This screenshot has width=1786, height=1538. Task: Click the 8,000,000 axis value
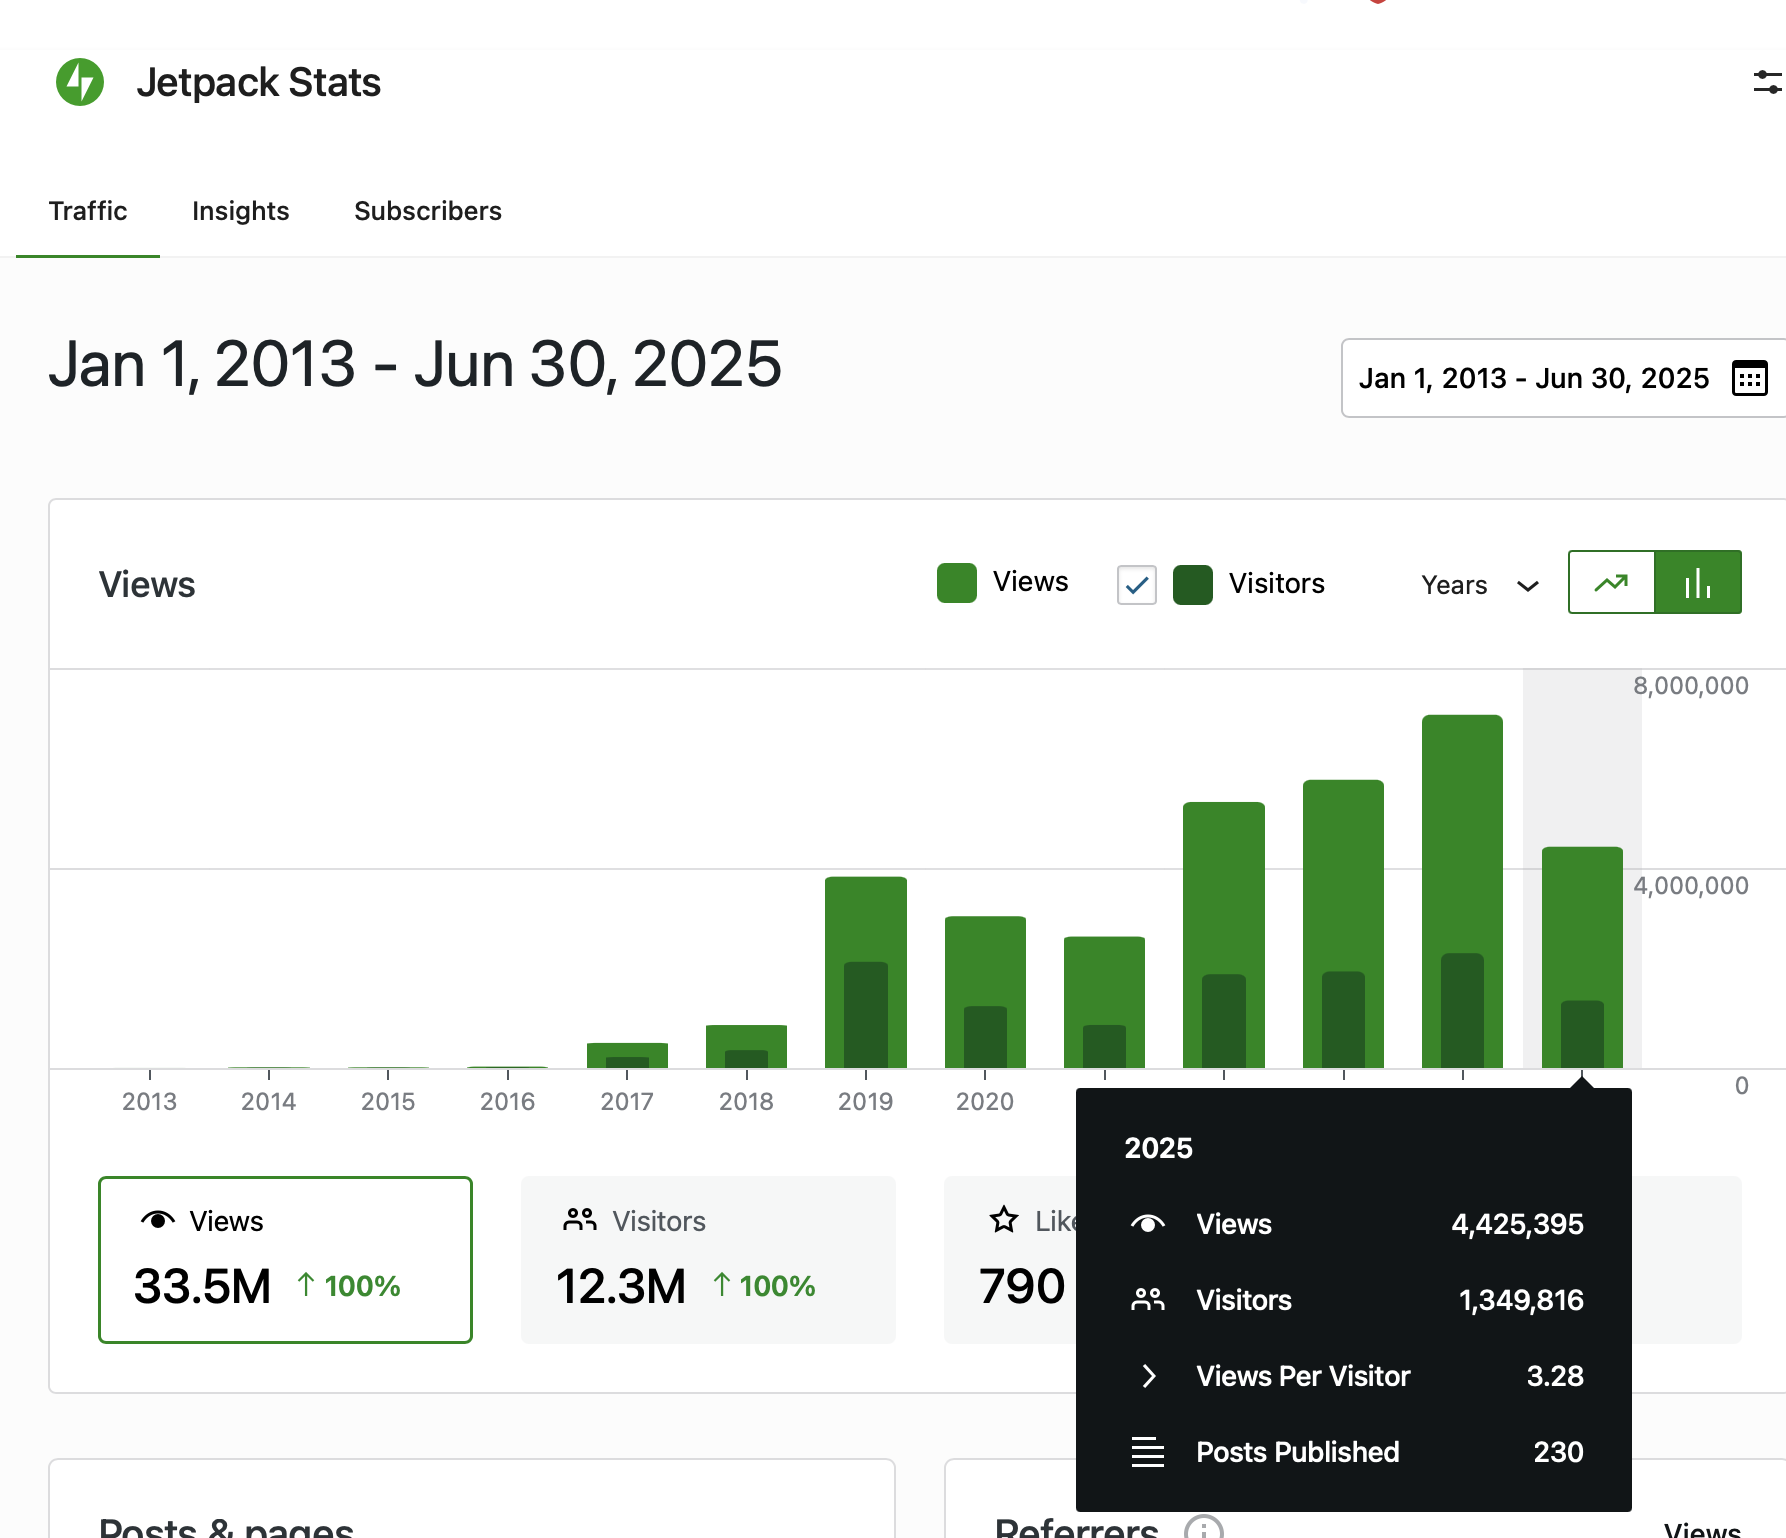[1690, 686]
